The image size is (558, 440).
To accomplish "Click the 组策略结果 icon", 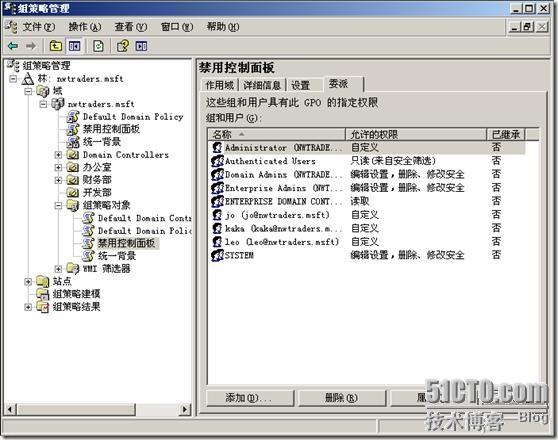I will point(43,307).
